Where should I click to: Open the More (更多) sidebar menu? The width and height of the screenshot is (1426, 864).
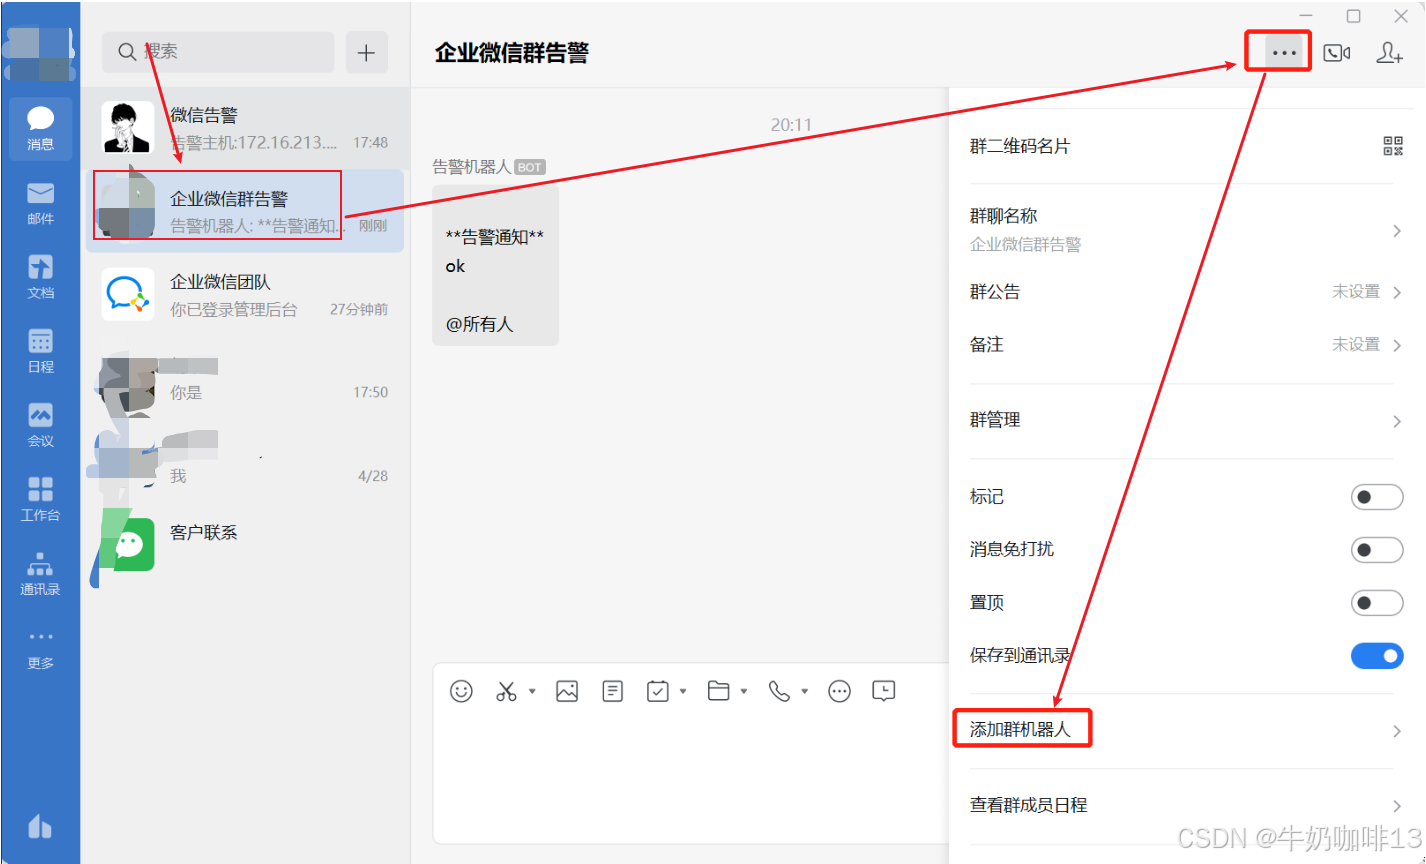coord(40,649)
